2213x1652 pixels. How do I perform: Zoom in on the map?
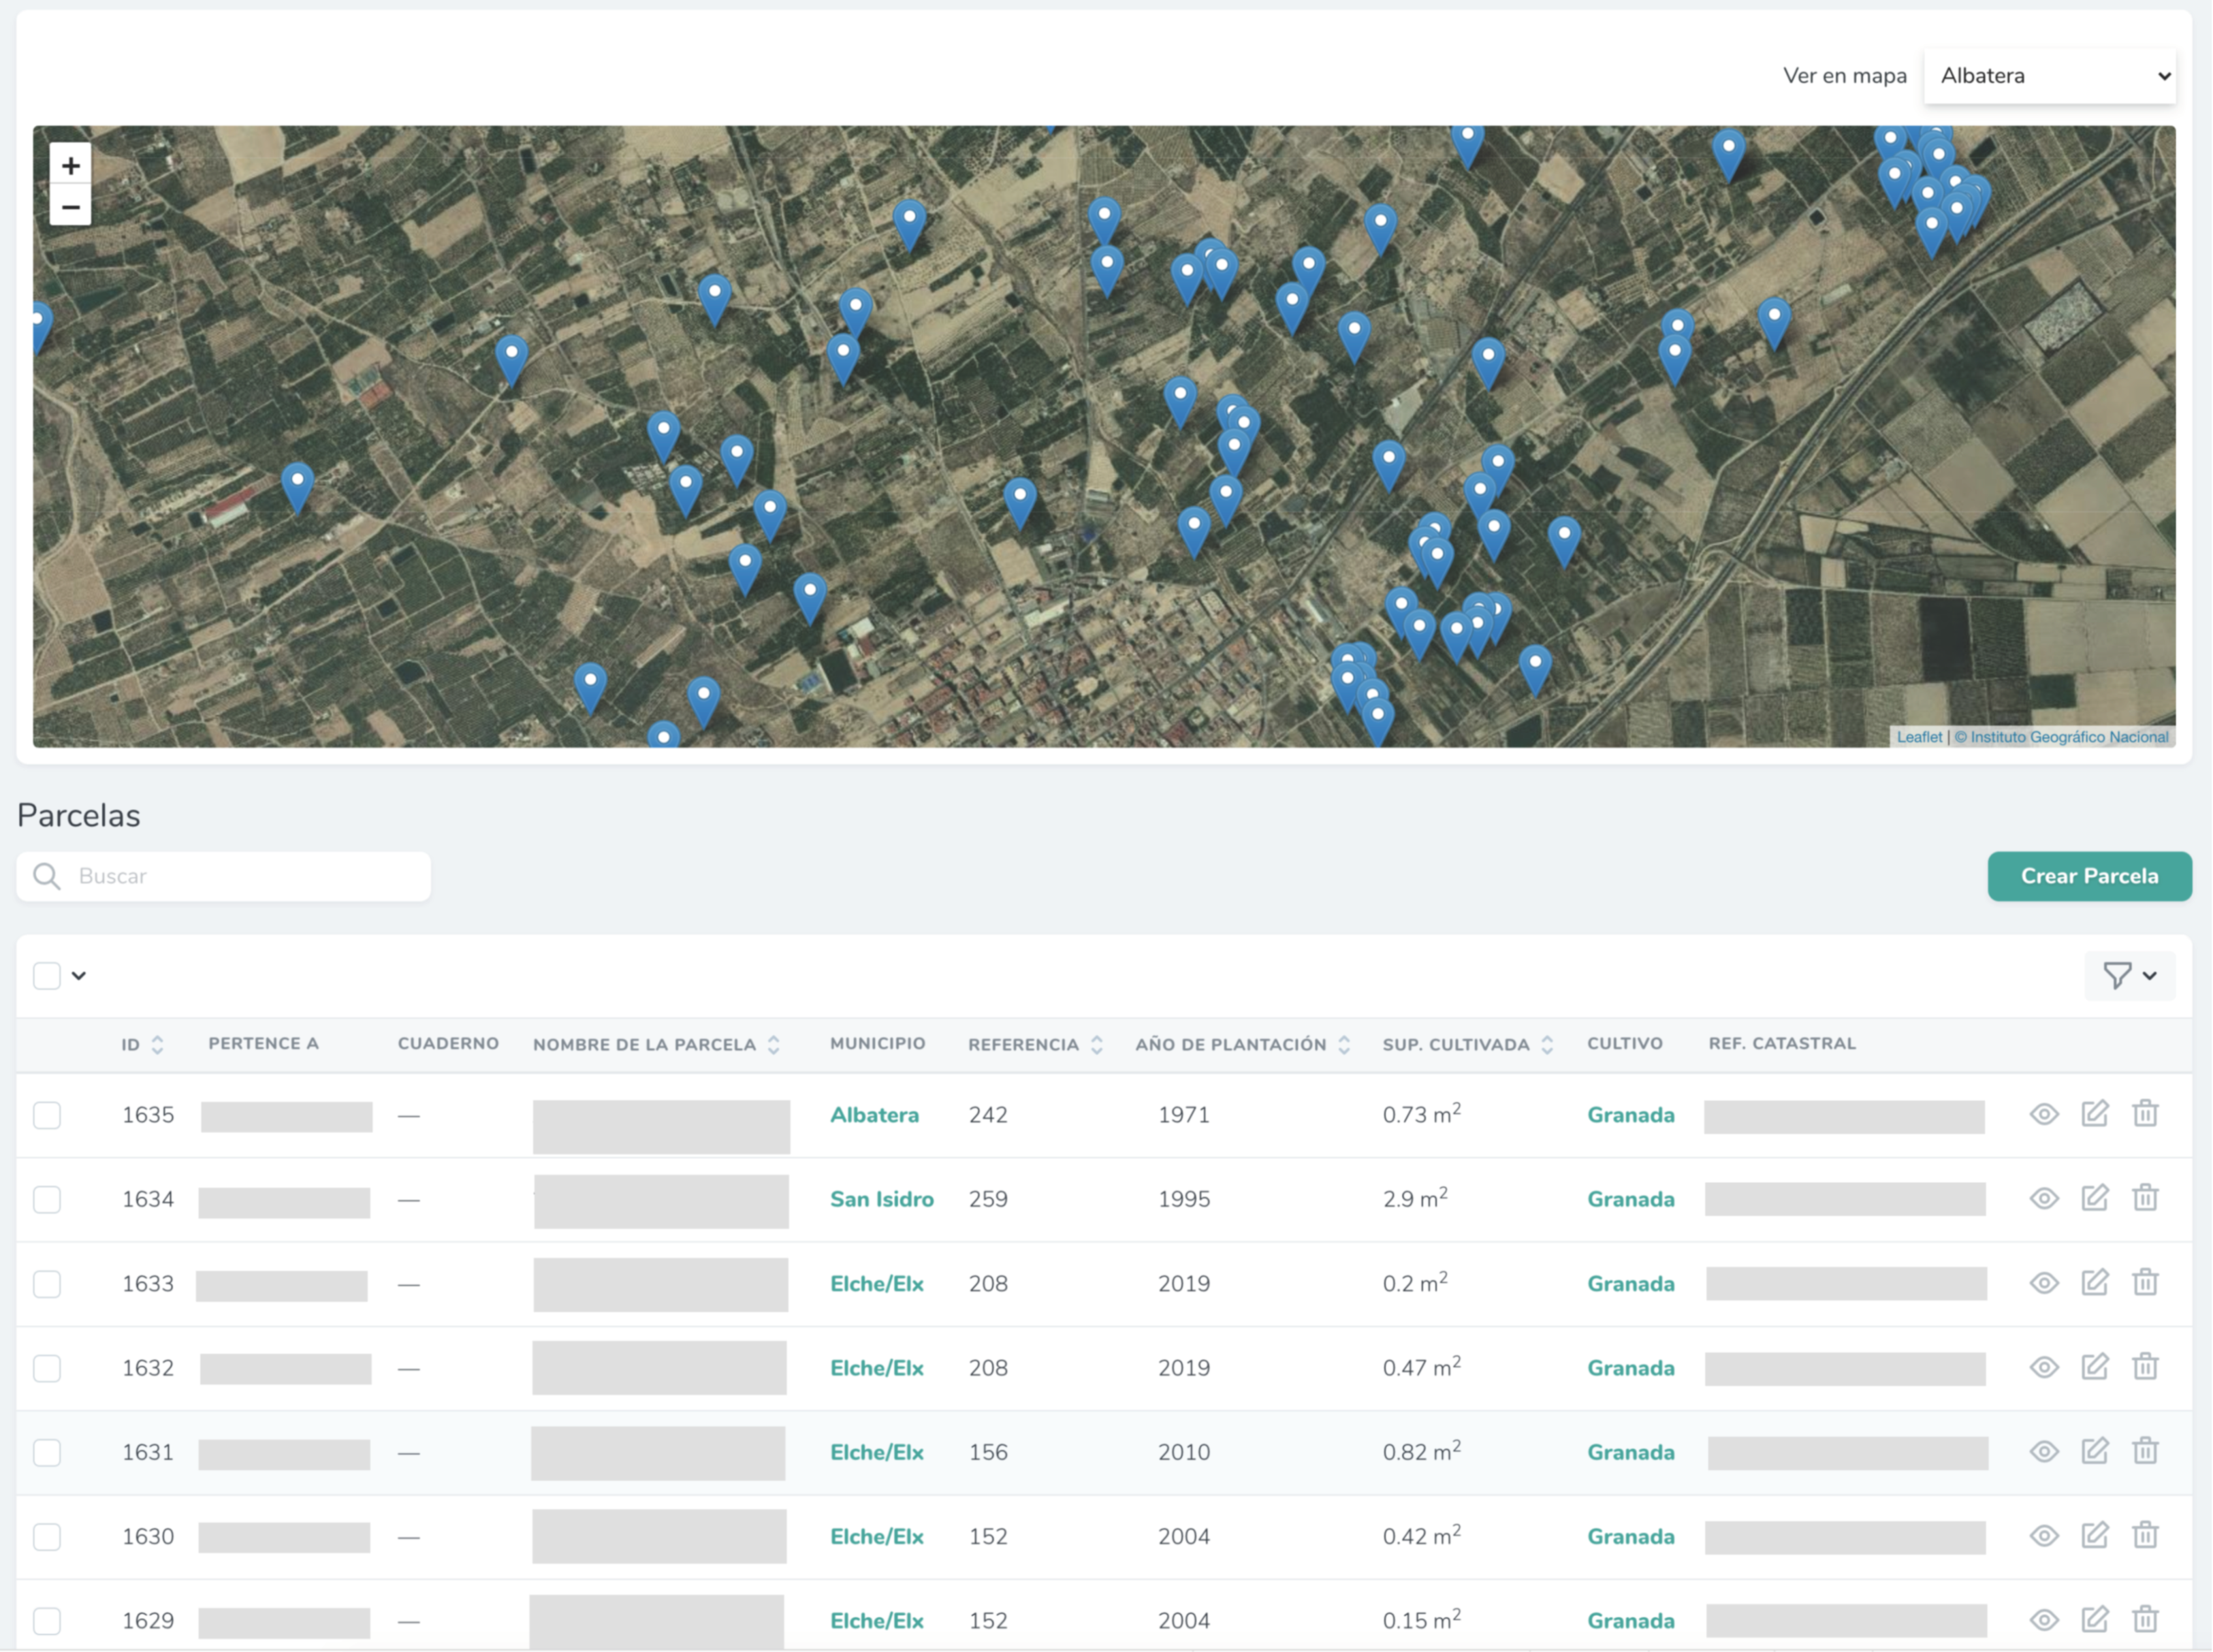[70, 165]
